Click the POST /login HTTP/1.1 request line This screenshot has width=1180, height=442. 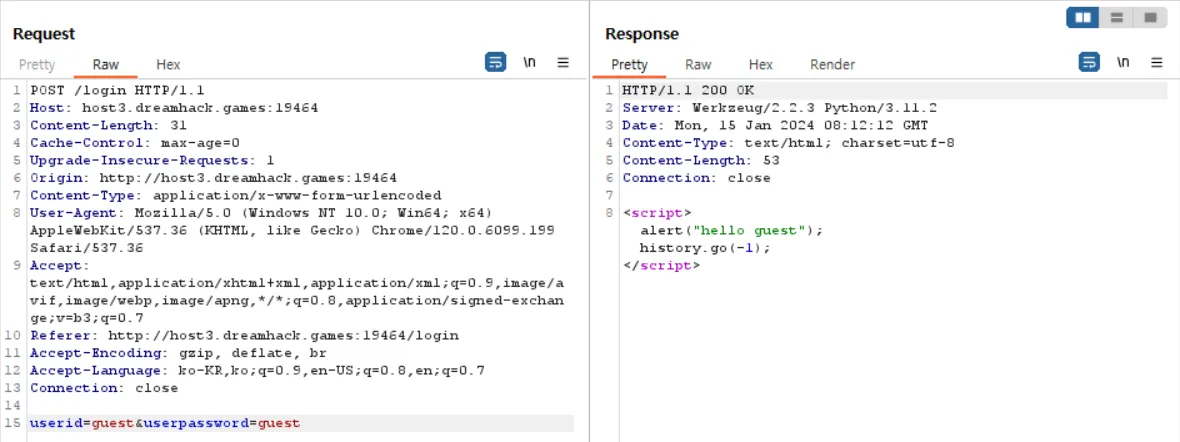coord(117,90)
